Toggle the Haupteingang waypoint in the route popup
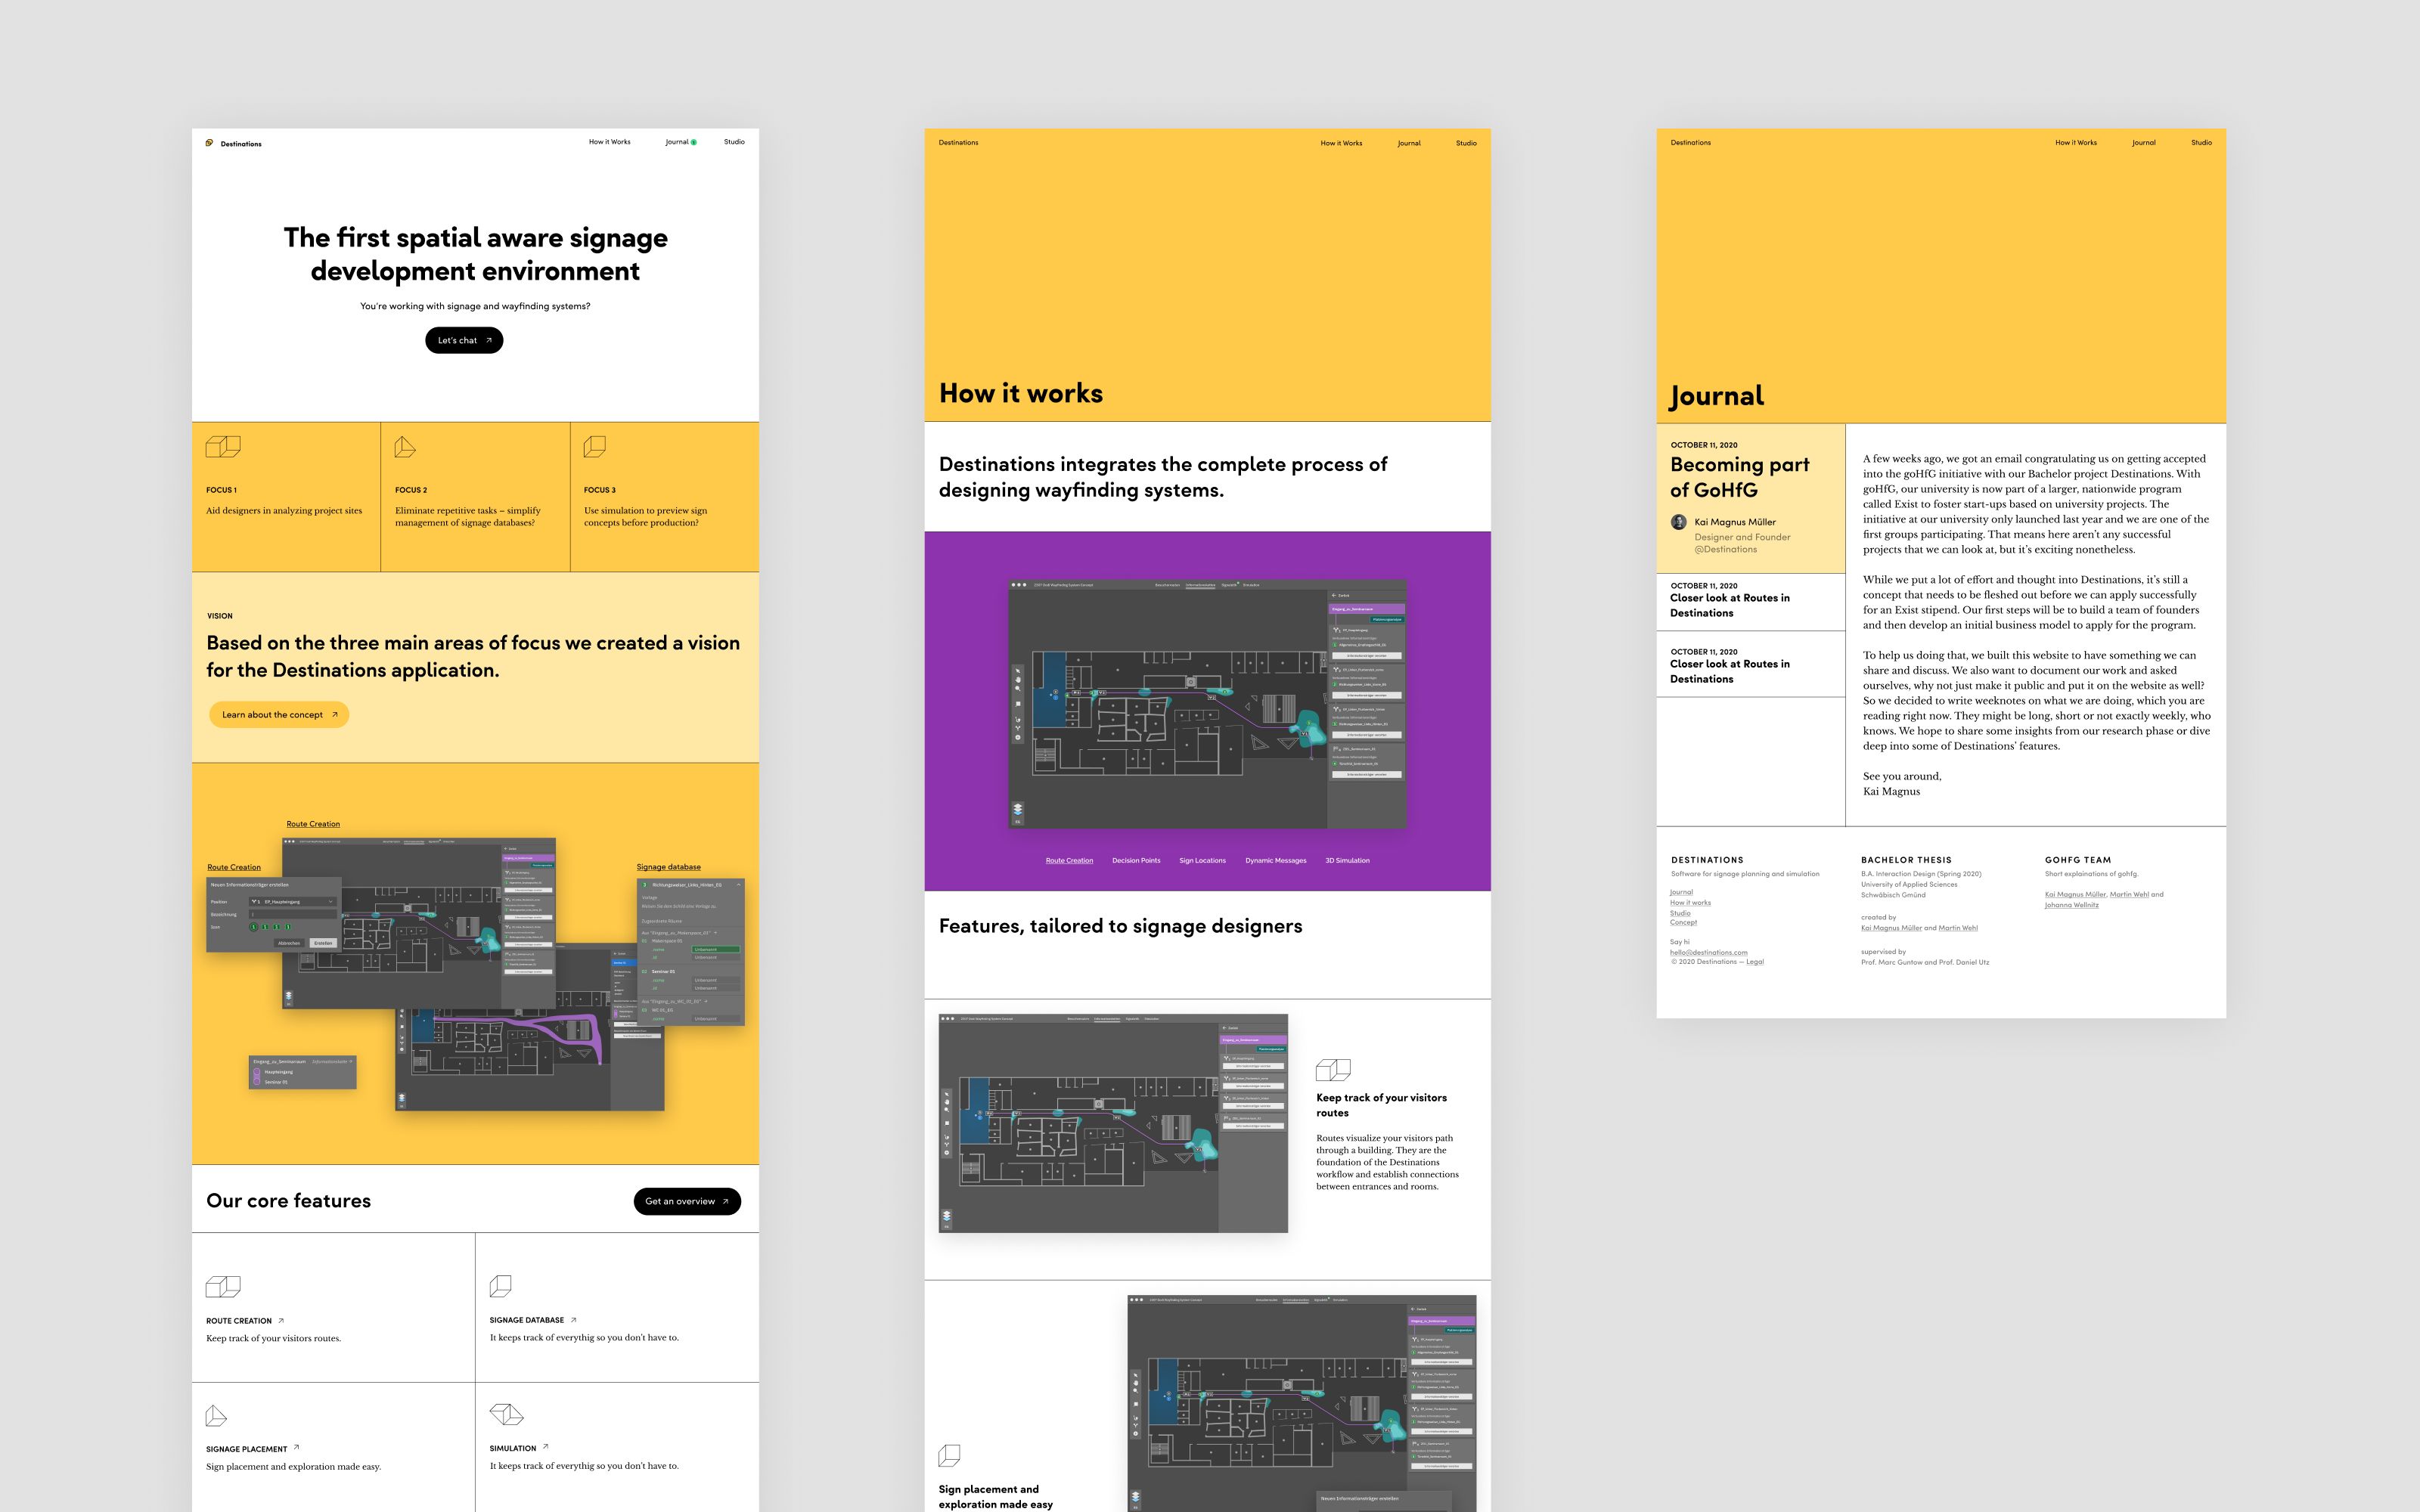Screen dimensions: 2420x1512 257,1072
